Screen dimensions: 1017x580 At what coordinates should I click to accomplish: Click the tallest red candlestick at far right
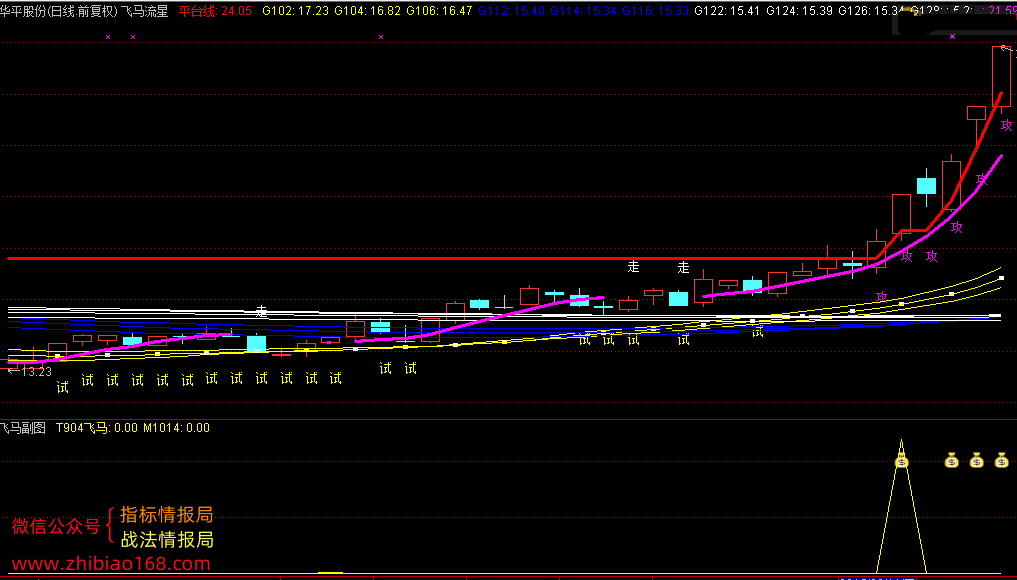click(x=1001, y=76)
